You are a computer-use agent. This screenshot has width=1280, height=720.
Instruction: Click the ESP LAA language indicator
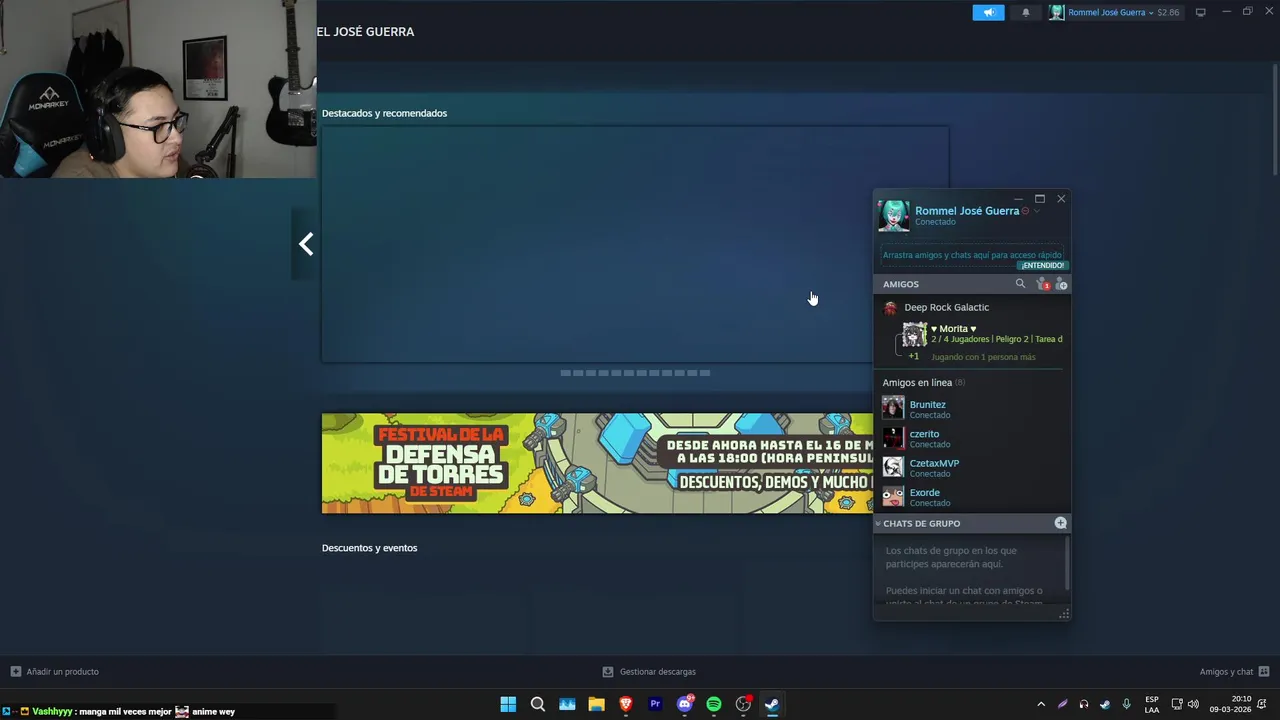click(x=1152, y=704)
